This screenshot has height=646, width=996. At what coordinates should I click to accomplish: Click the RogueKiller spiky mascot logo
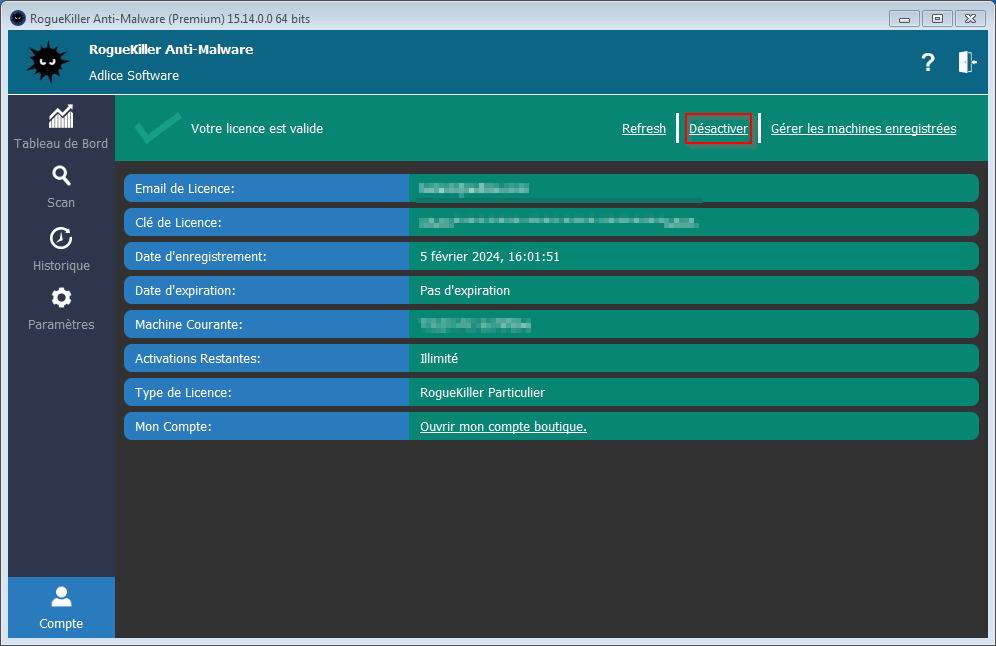click(x=47, y=63)
